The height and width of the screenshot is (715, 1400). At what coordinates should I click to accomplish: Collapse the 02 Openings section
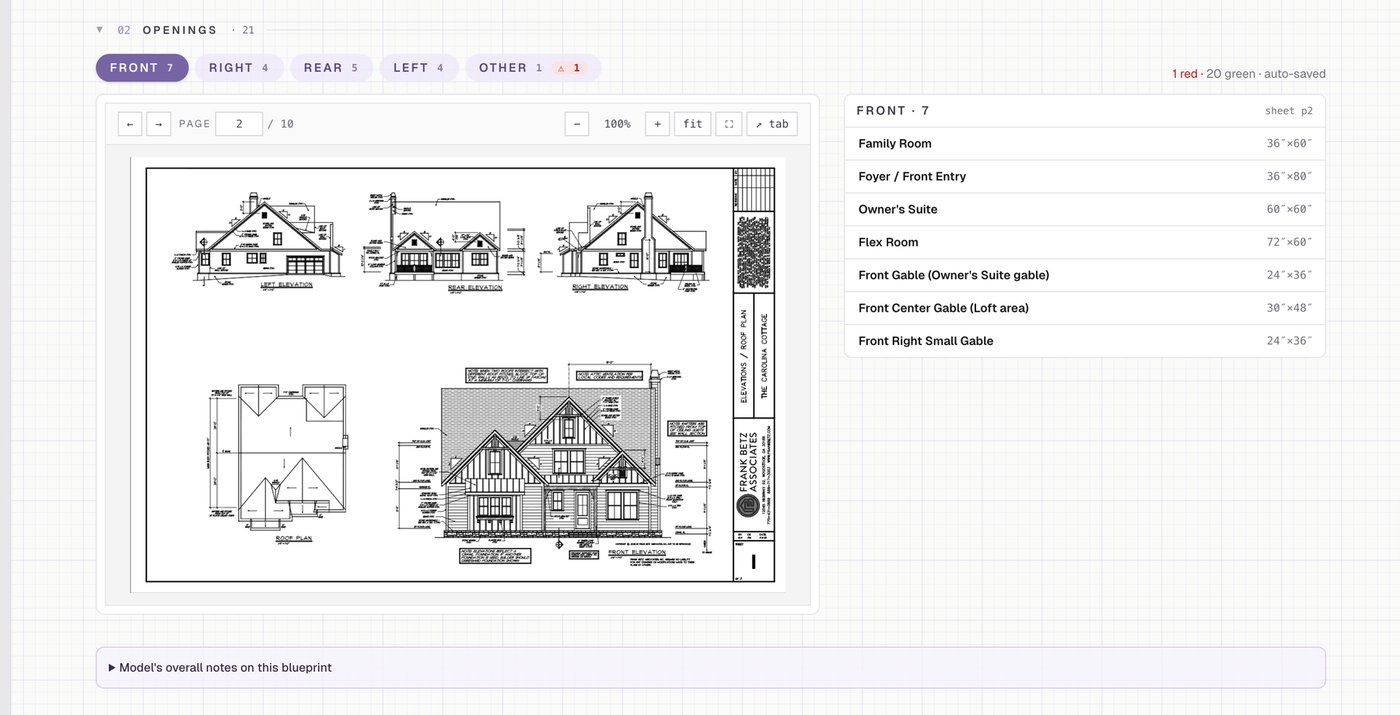click(x=100, y=30)
